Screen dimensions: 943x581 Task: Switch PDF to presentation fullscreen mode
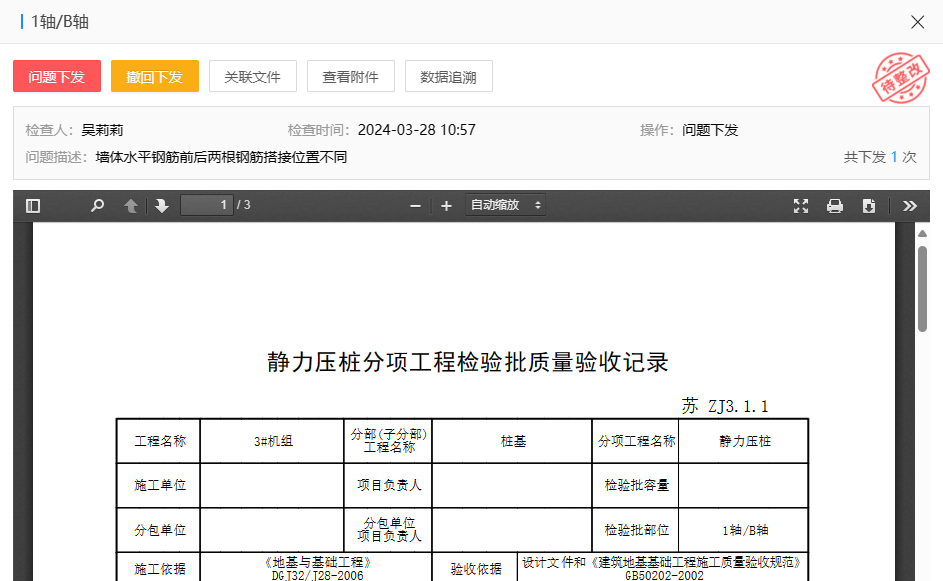coord(801,206)
